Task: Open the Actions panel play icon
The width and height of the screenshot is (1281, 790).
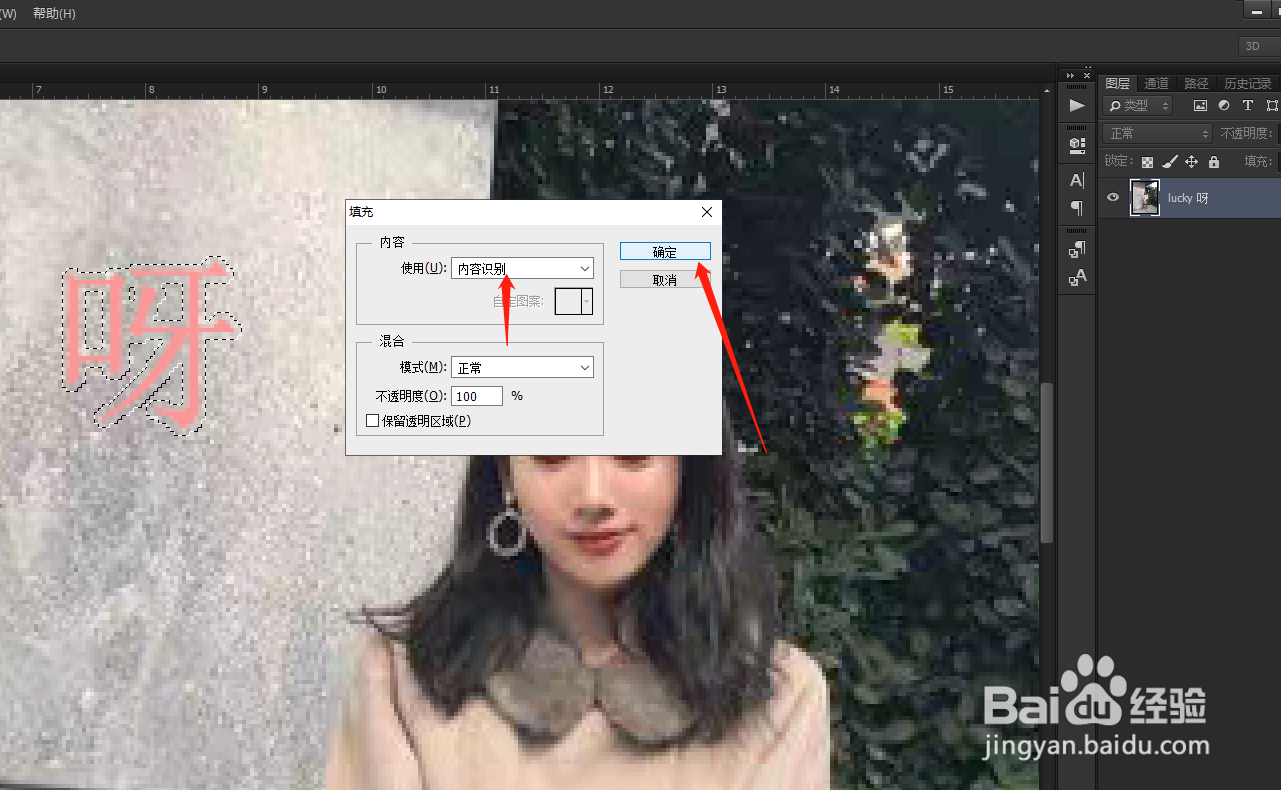Action: 1076,105
